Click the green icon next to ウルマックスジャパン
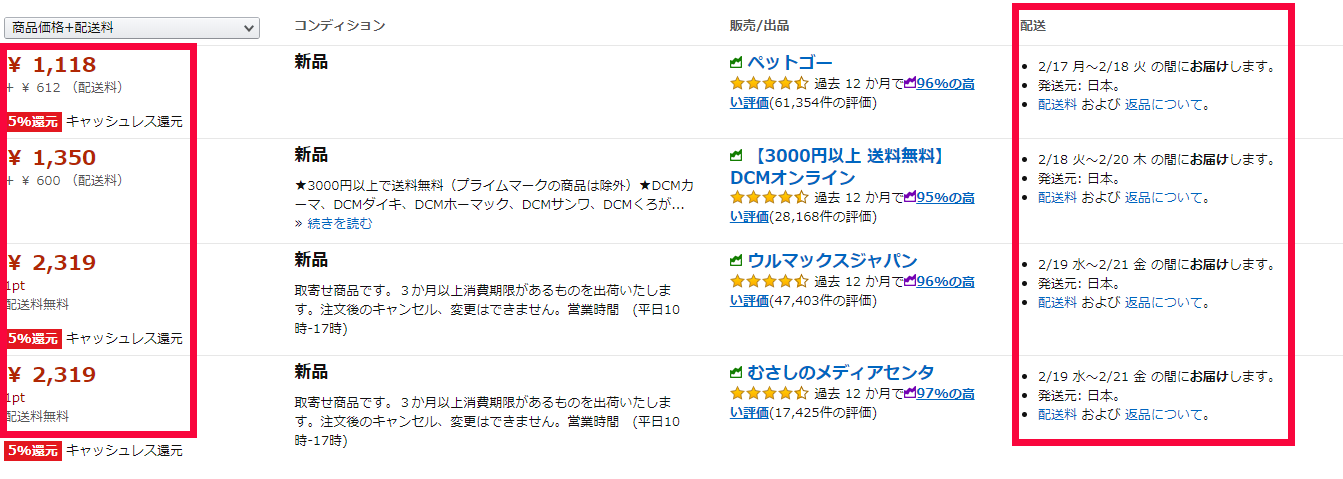 click(x=736, y=261)
